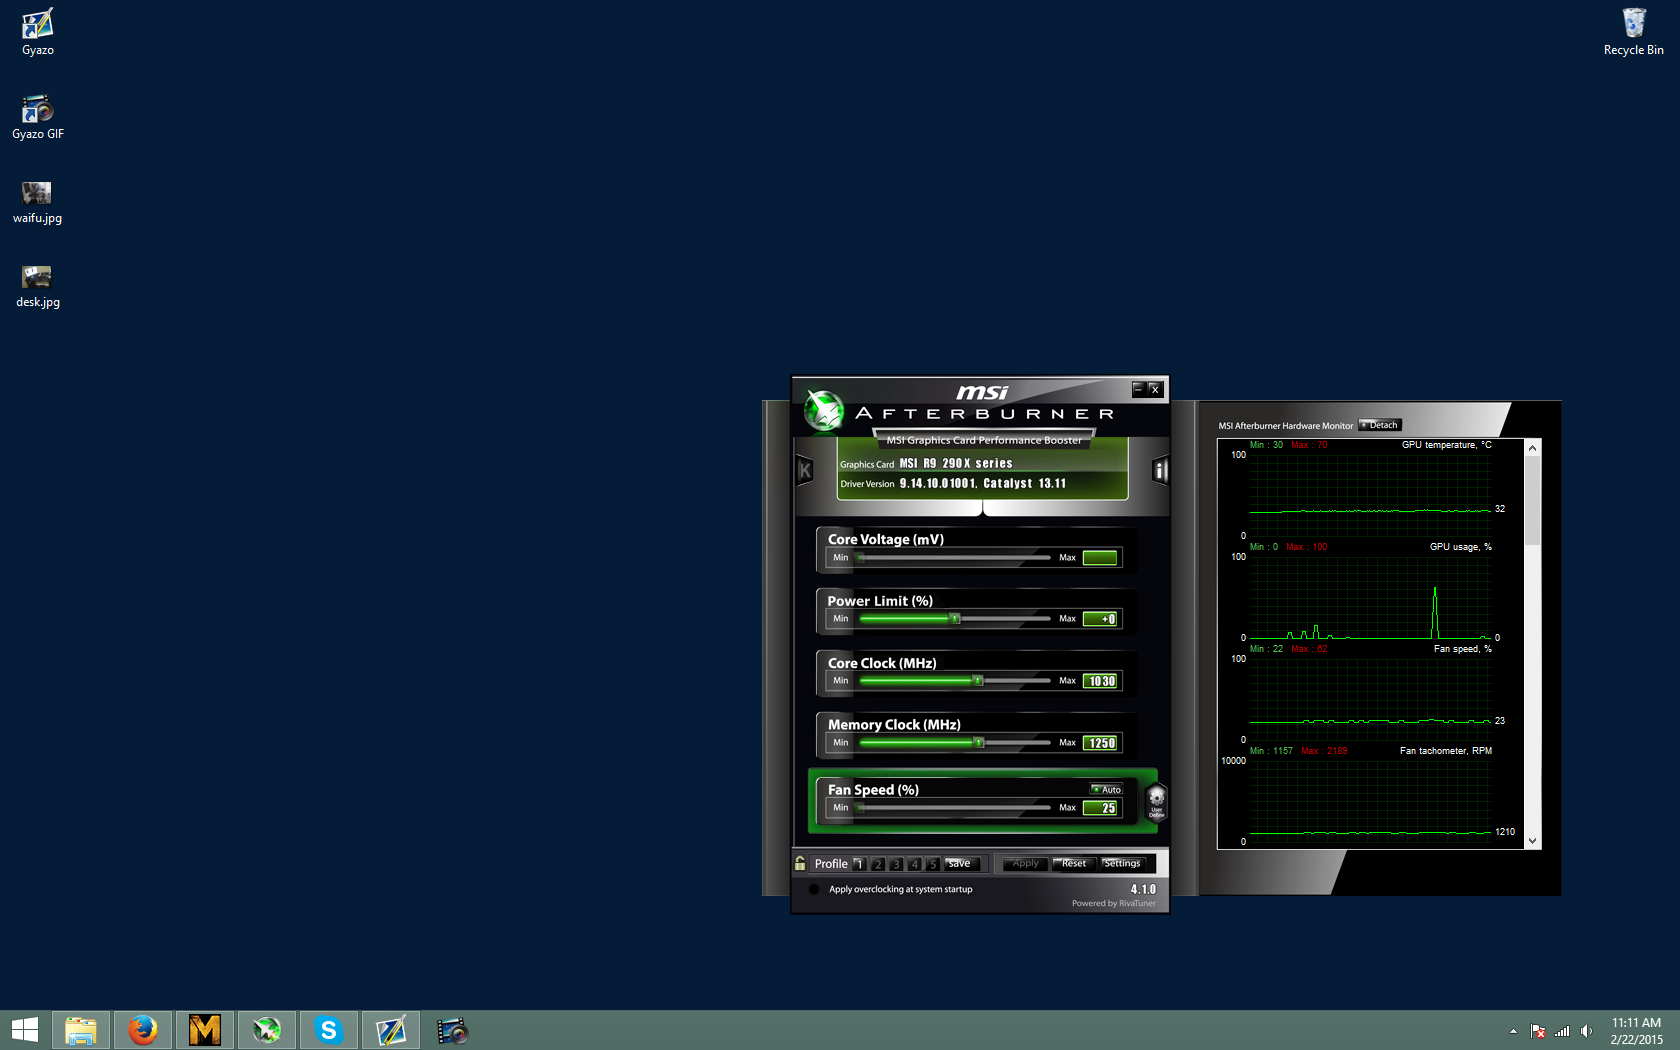Click the Core Voltage value box
1680x1050 pixels.
pyautogui.click(x=1100, y=558)
